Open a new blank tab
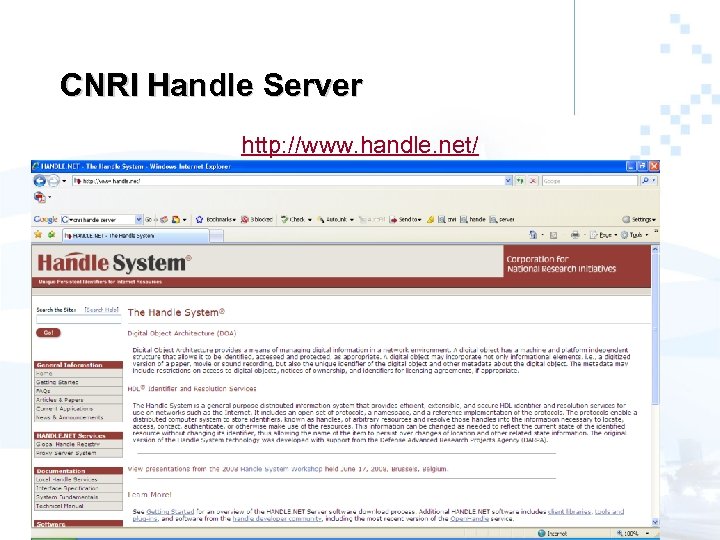This screenshot has height=540, width=720. pos(216,236)
